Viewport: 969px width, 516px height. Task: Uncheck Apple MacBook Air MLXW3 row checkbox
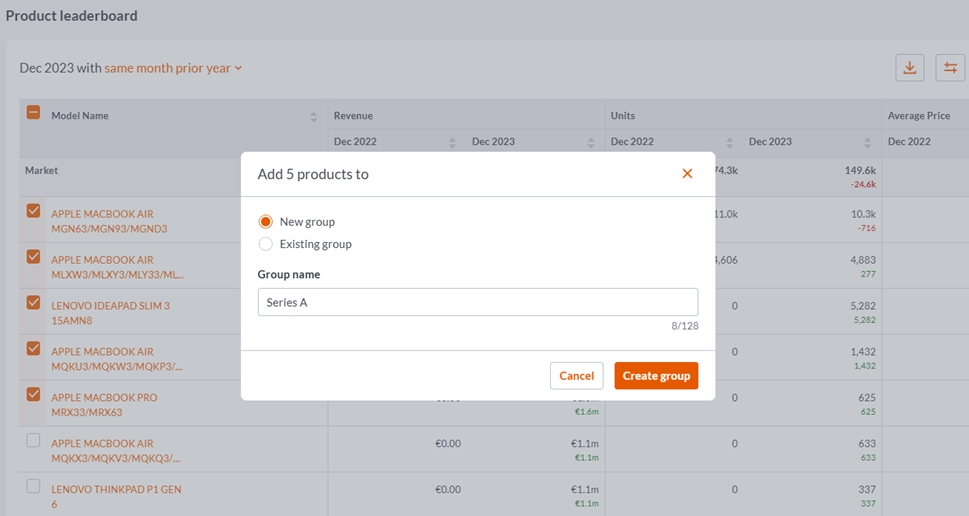(33, 256)
